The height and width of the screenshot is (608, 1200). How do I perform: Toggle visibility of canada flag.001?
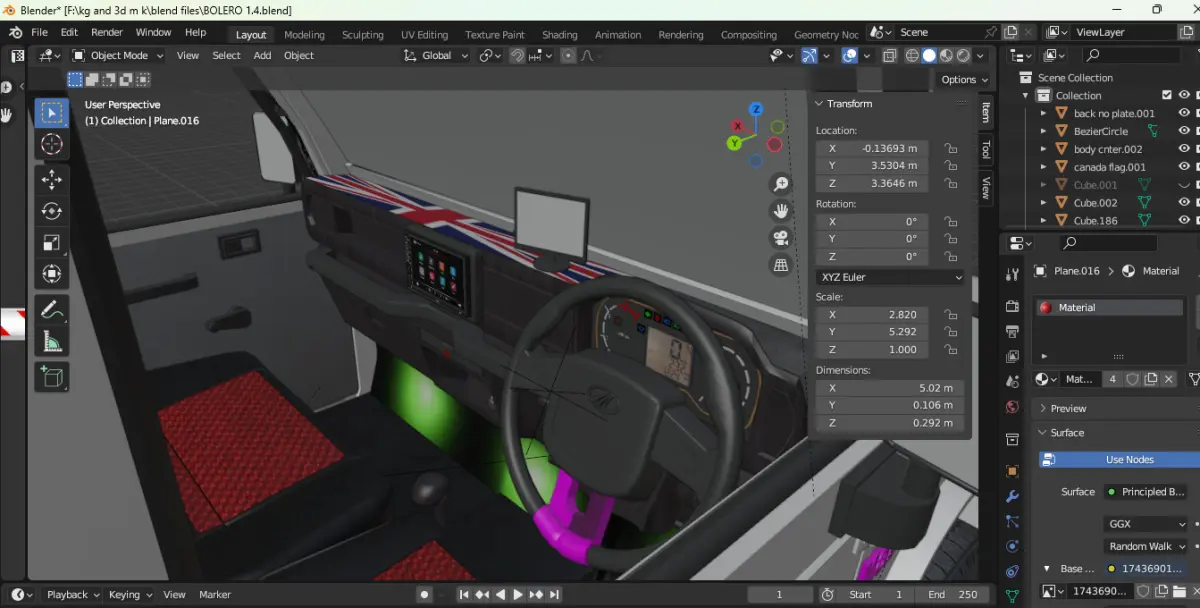coord(1184,167)
